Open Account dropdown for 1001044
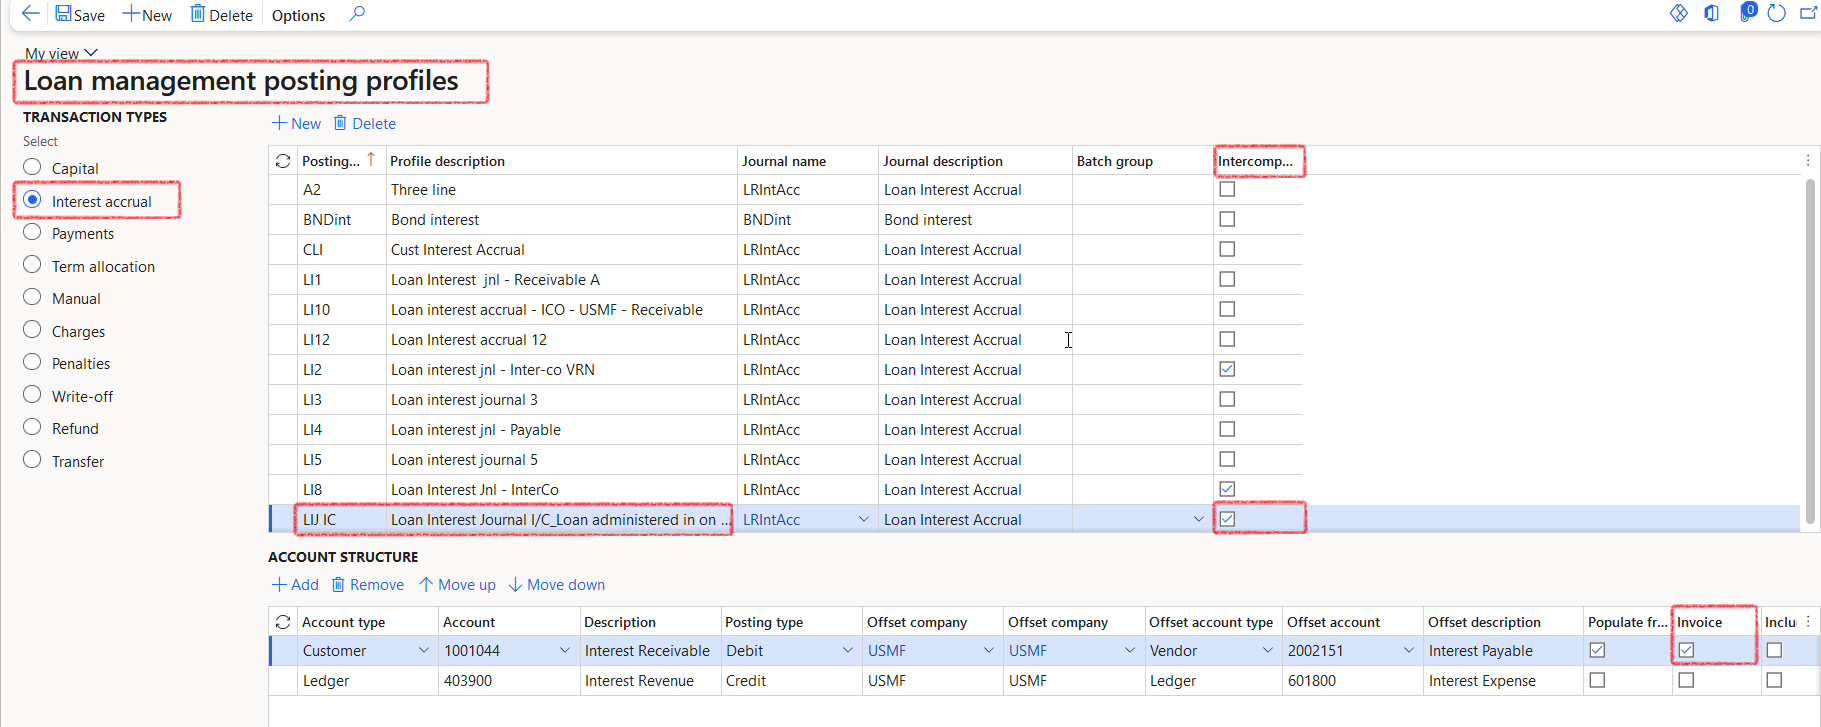1821x727 pixels. click(566, 650)
